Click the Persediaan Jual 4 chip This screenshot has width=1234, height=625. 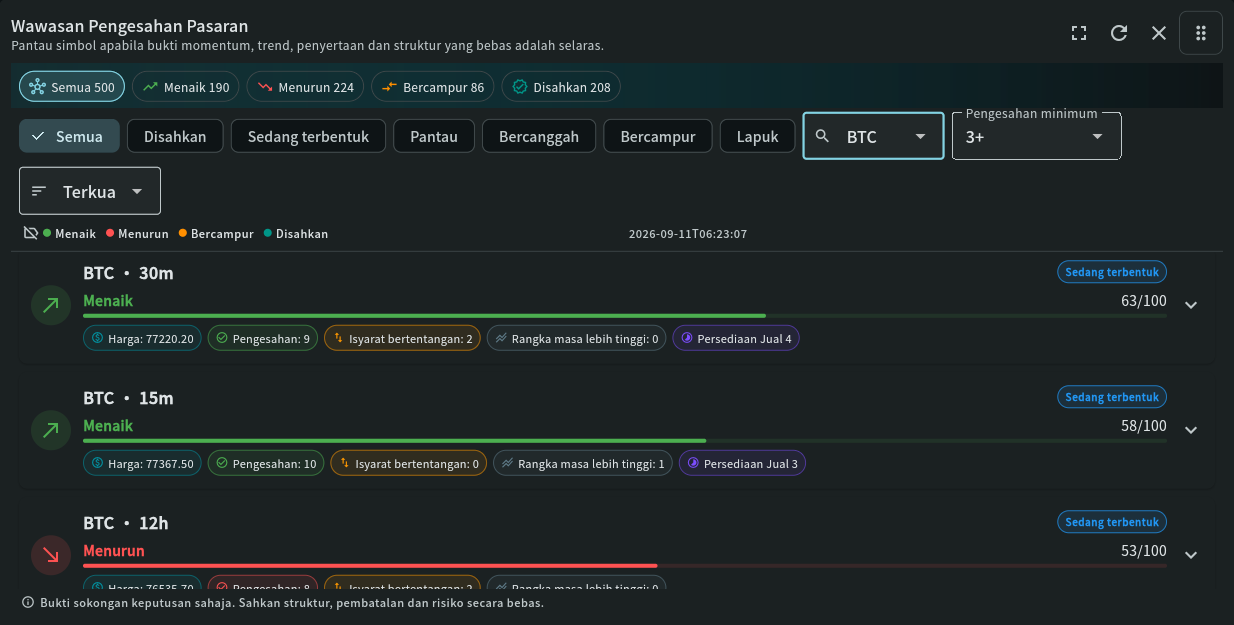pyautogui.click(x=736, y=339)
